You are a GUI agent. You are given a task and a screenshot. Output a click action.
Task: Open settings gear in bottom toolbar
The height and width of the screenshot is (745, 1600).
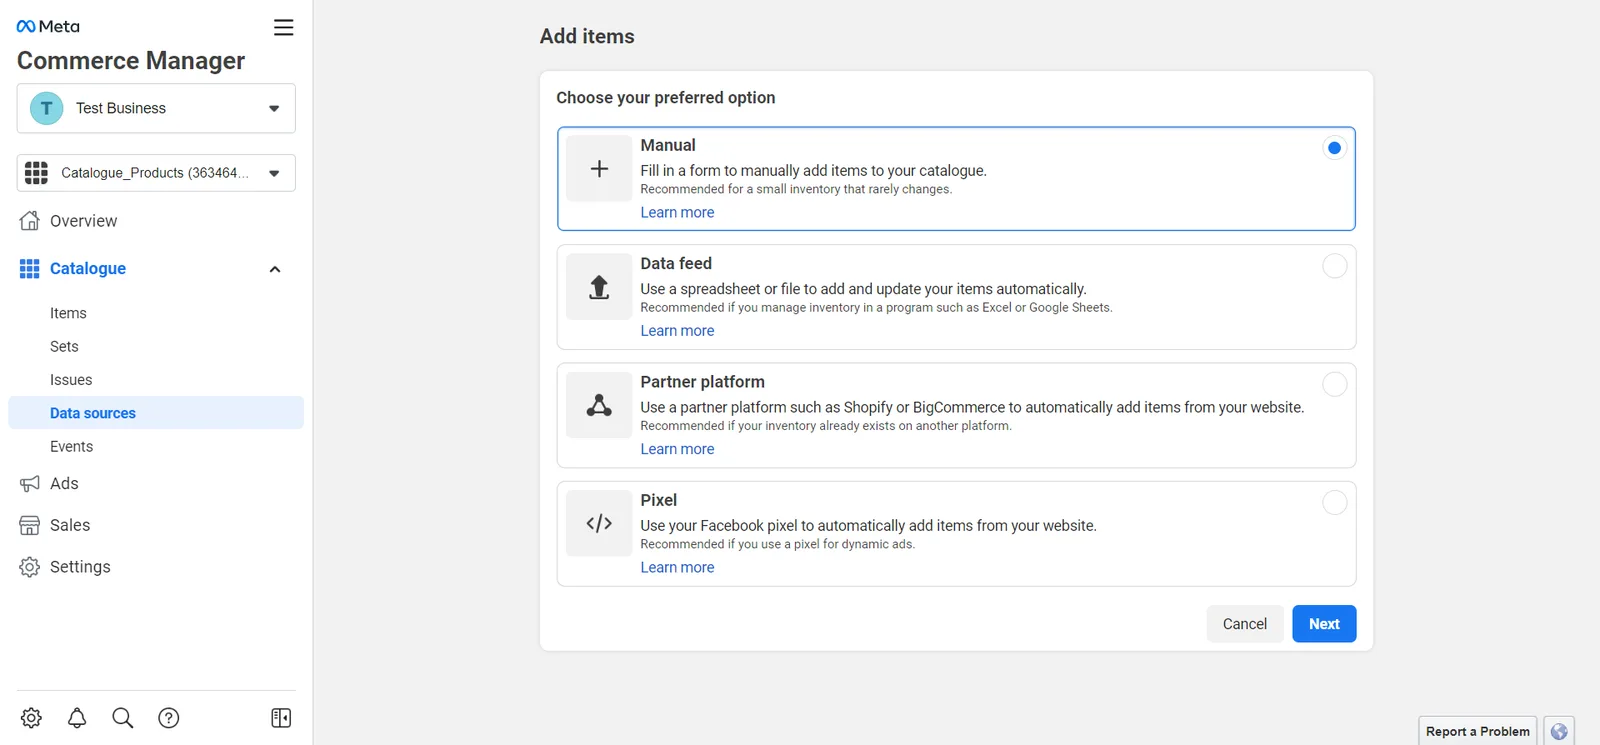coord(31,718)
